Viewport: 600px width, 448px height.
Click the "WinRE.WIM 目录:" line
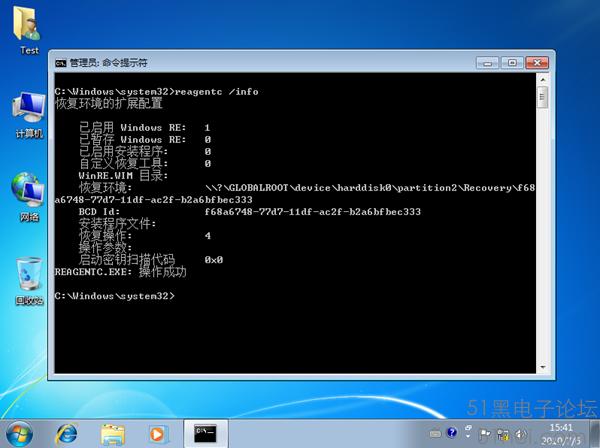coord(123,176)
